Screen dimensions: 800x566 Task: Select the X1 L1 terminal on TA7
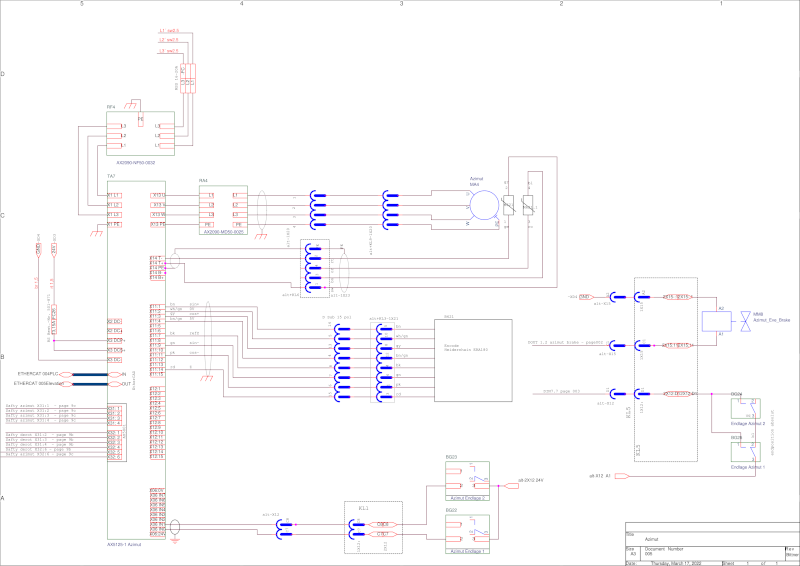click(114, 195)
